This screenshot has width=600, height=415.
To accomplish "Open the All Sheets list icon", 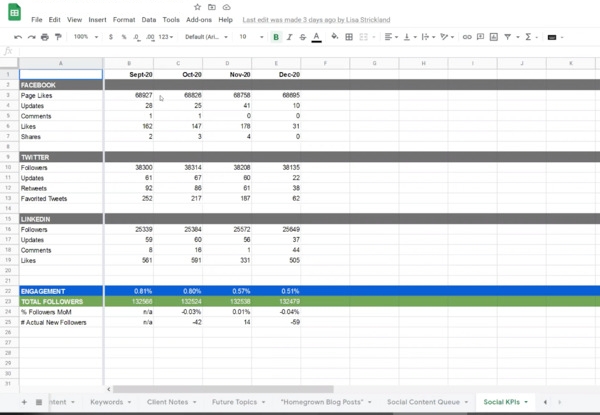I will 39,402.
